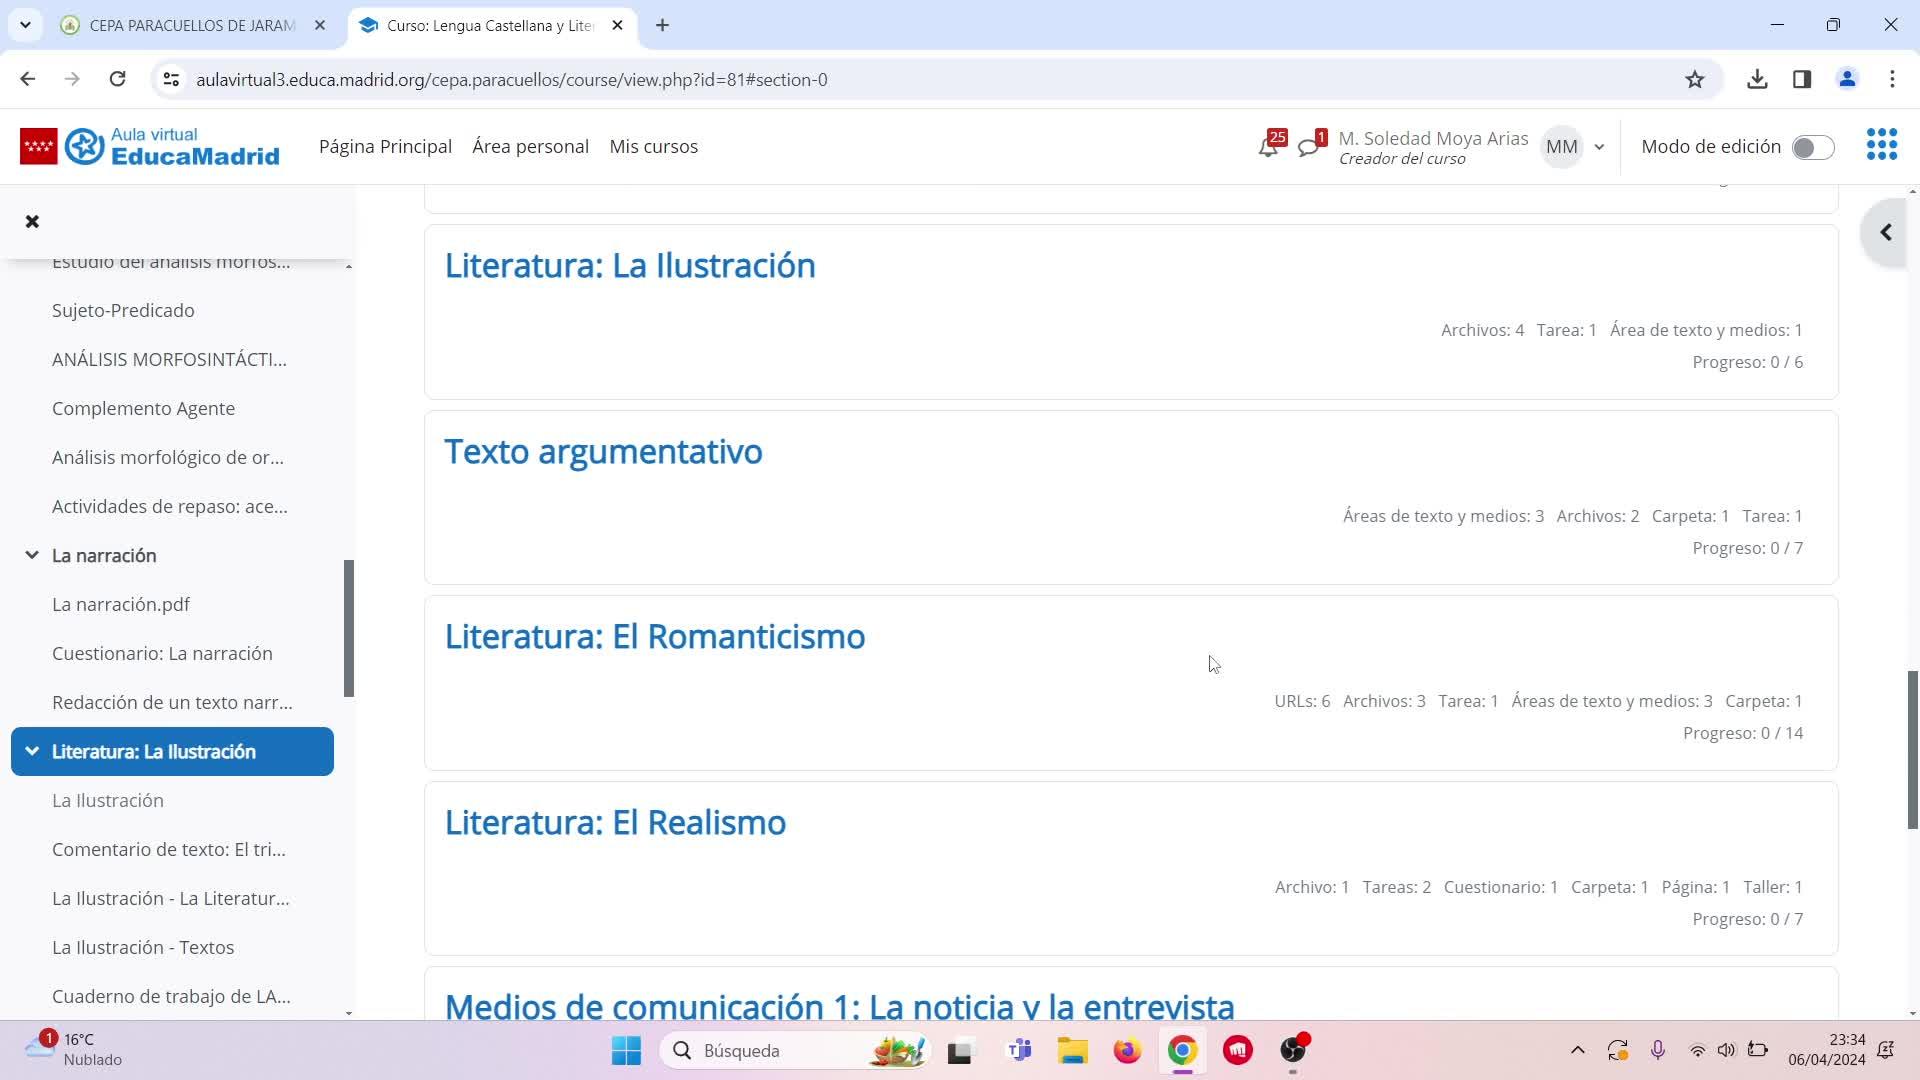Close the course index drawer
Image resolution: width=1920 pixels, height=1080 pixels.
click(32, 221)
